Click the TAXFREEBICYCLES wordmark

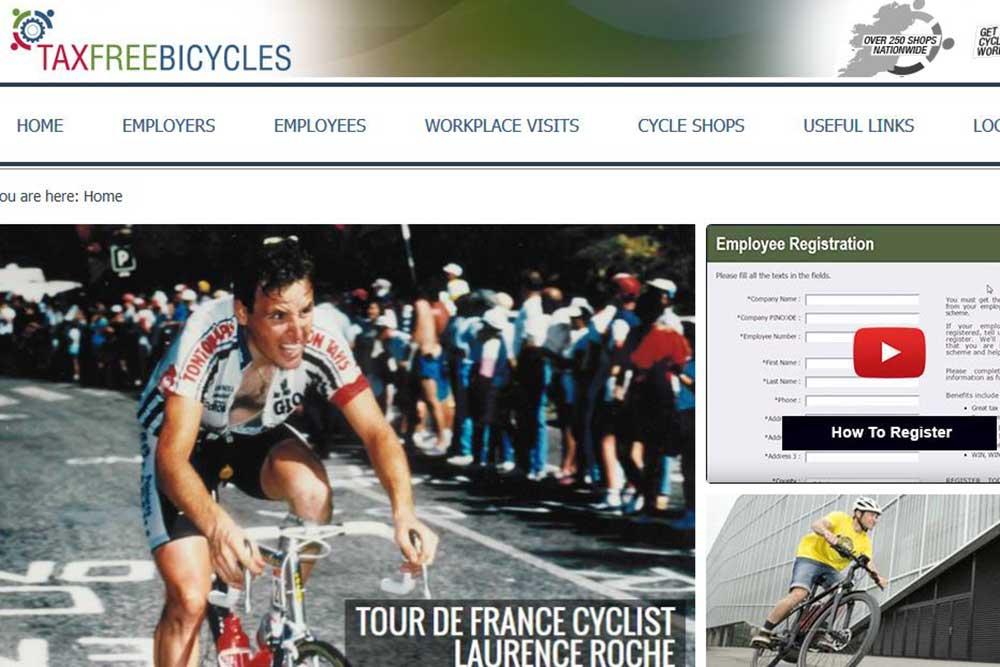click(x=165, y=58)
